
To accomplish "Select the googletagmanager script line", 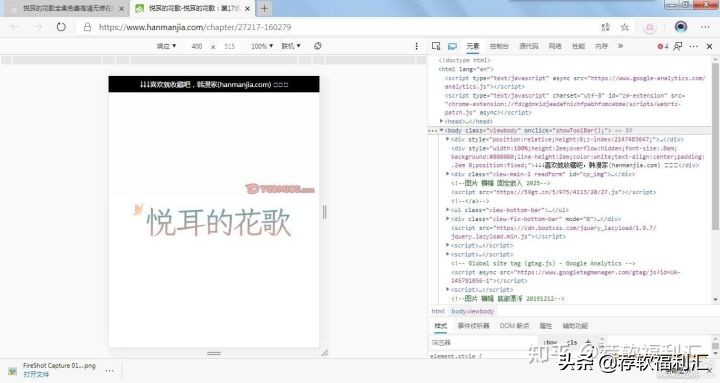I will tap(565, 276).
